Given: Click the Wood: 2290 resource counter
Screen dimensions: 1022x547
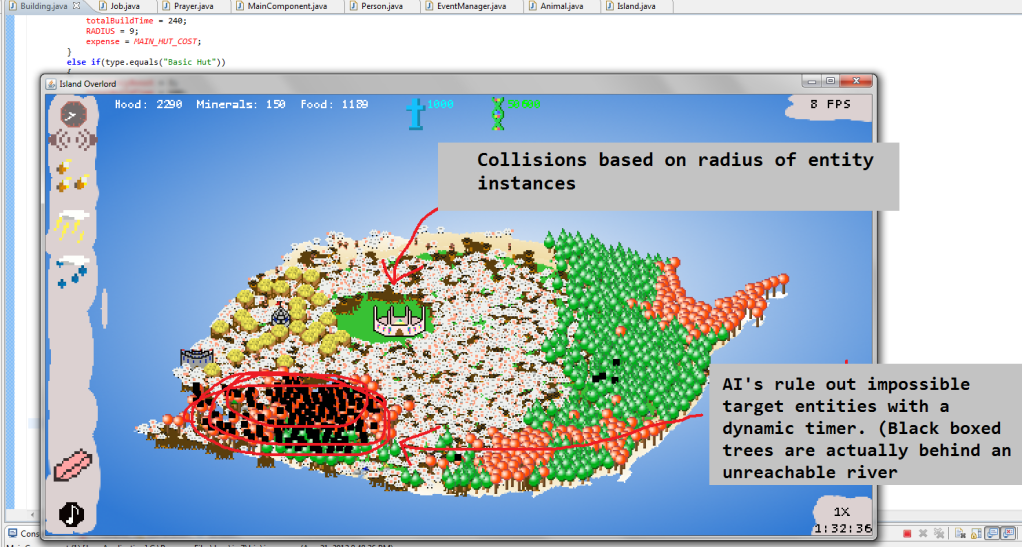Looking at the screenshot, I should [x=149, y=104].
